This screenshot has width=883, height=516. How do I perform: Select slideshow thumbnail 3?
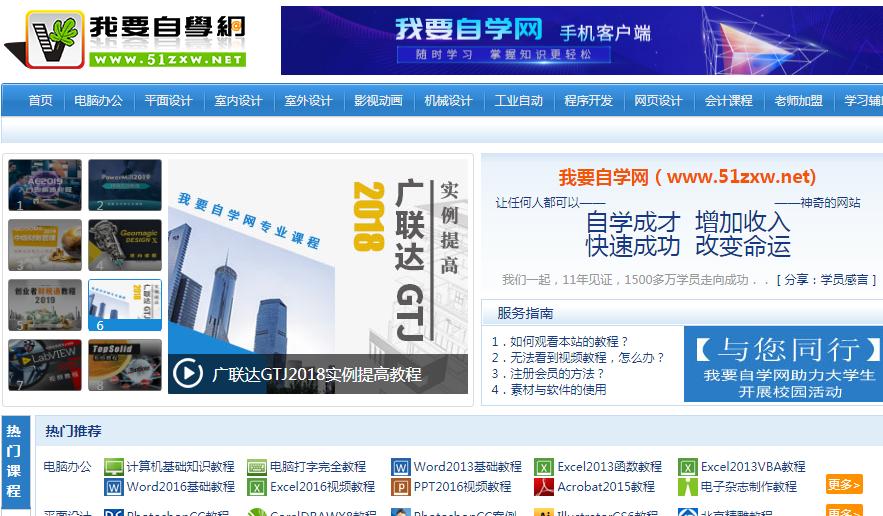(45, 245)
